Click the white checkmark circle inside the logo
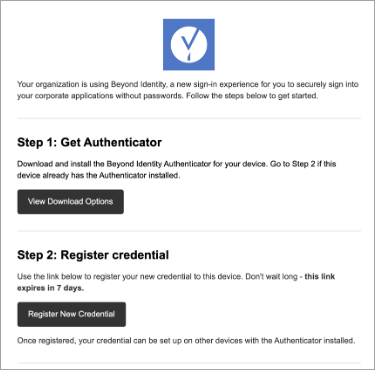375x370 pixels. click(189, 44)
